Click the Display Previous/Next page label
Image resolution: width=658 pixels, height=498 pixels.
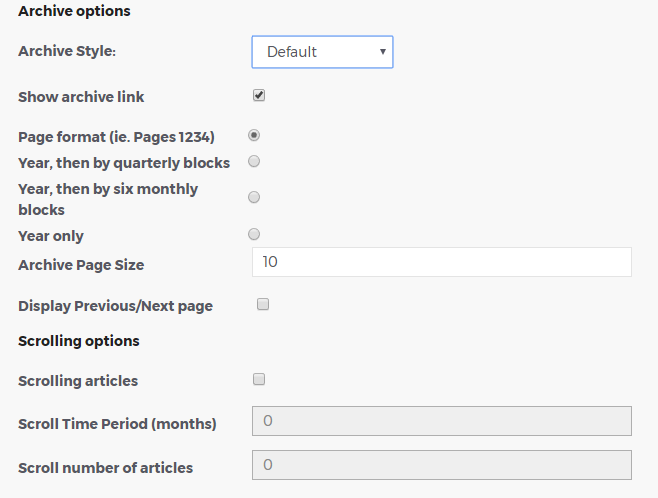115,306
